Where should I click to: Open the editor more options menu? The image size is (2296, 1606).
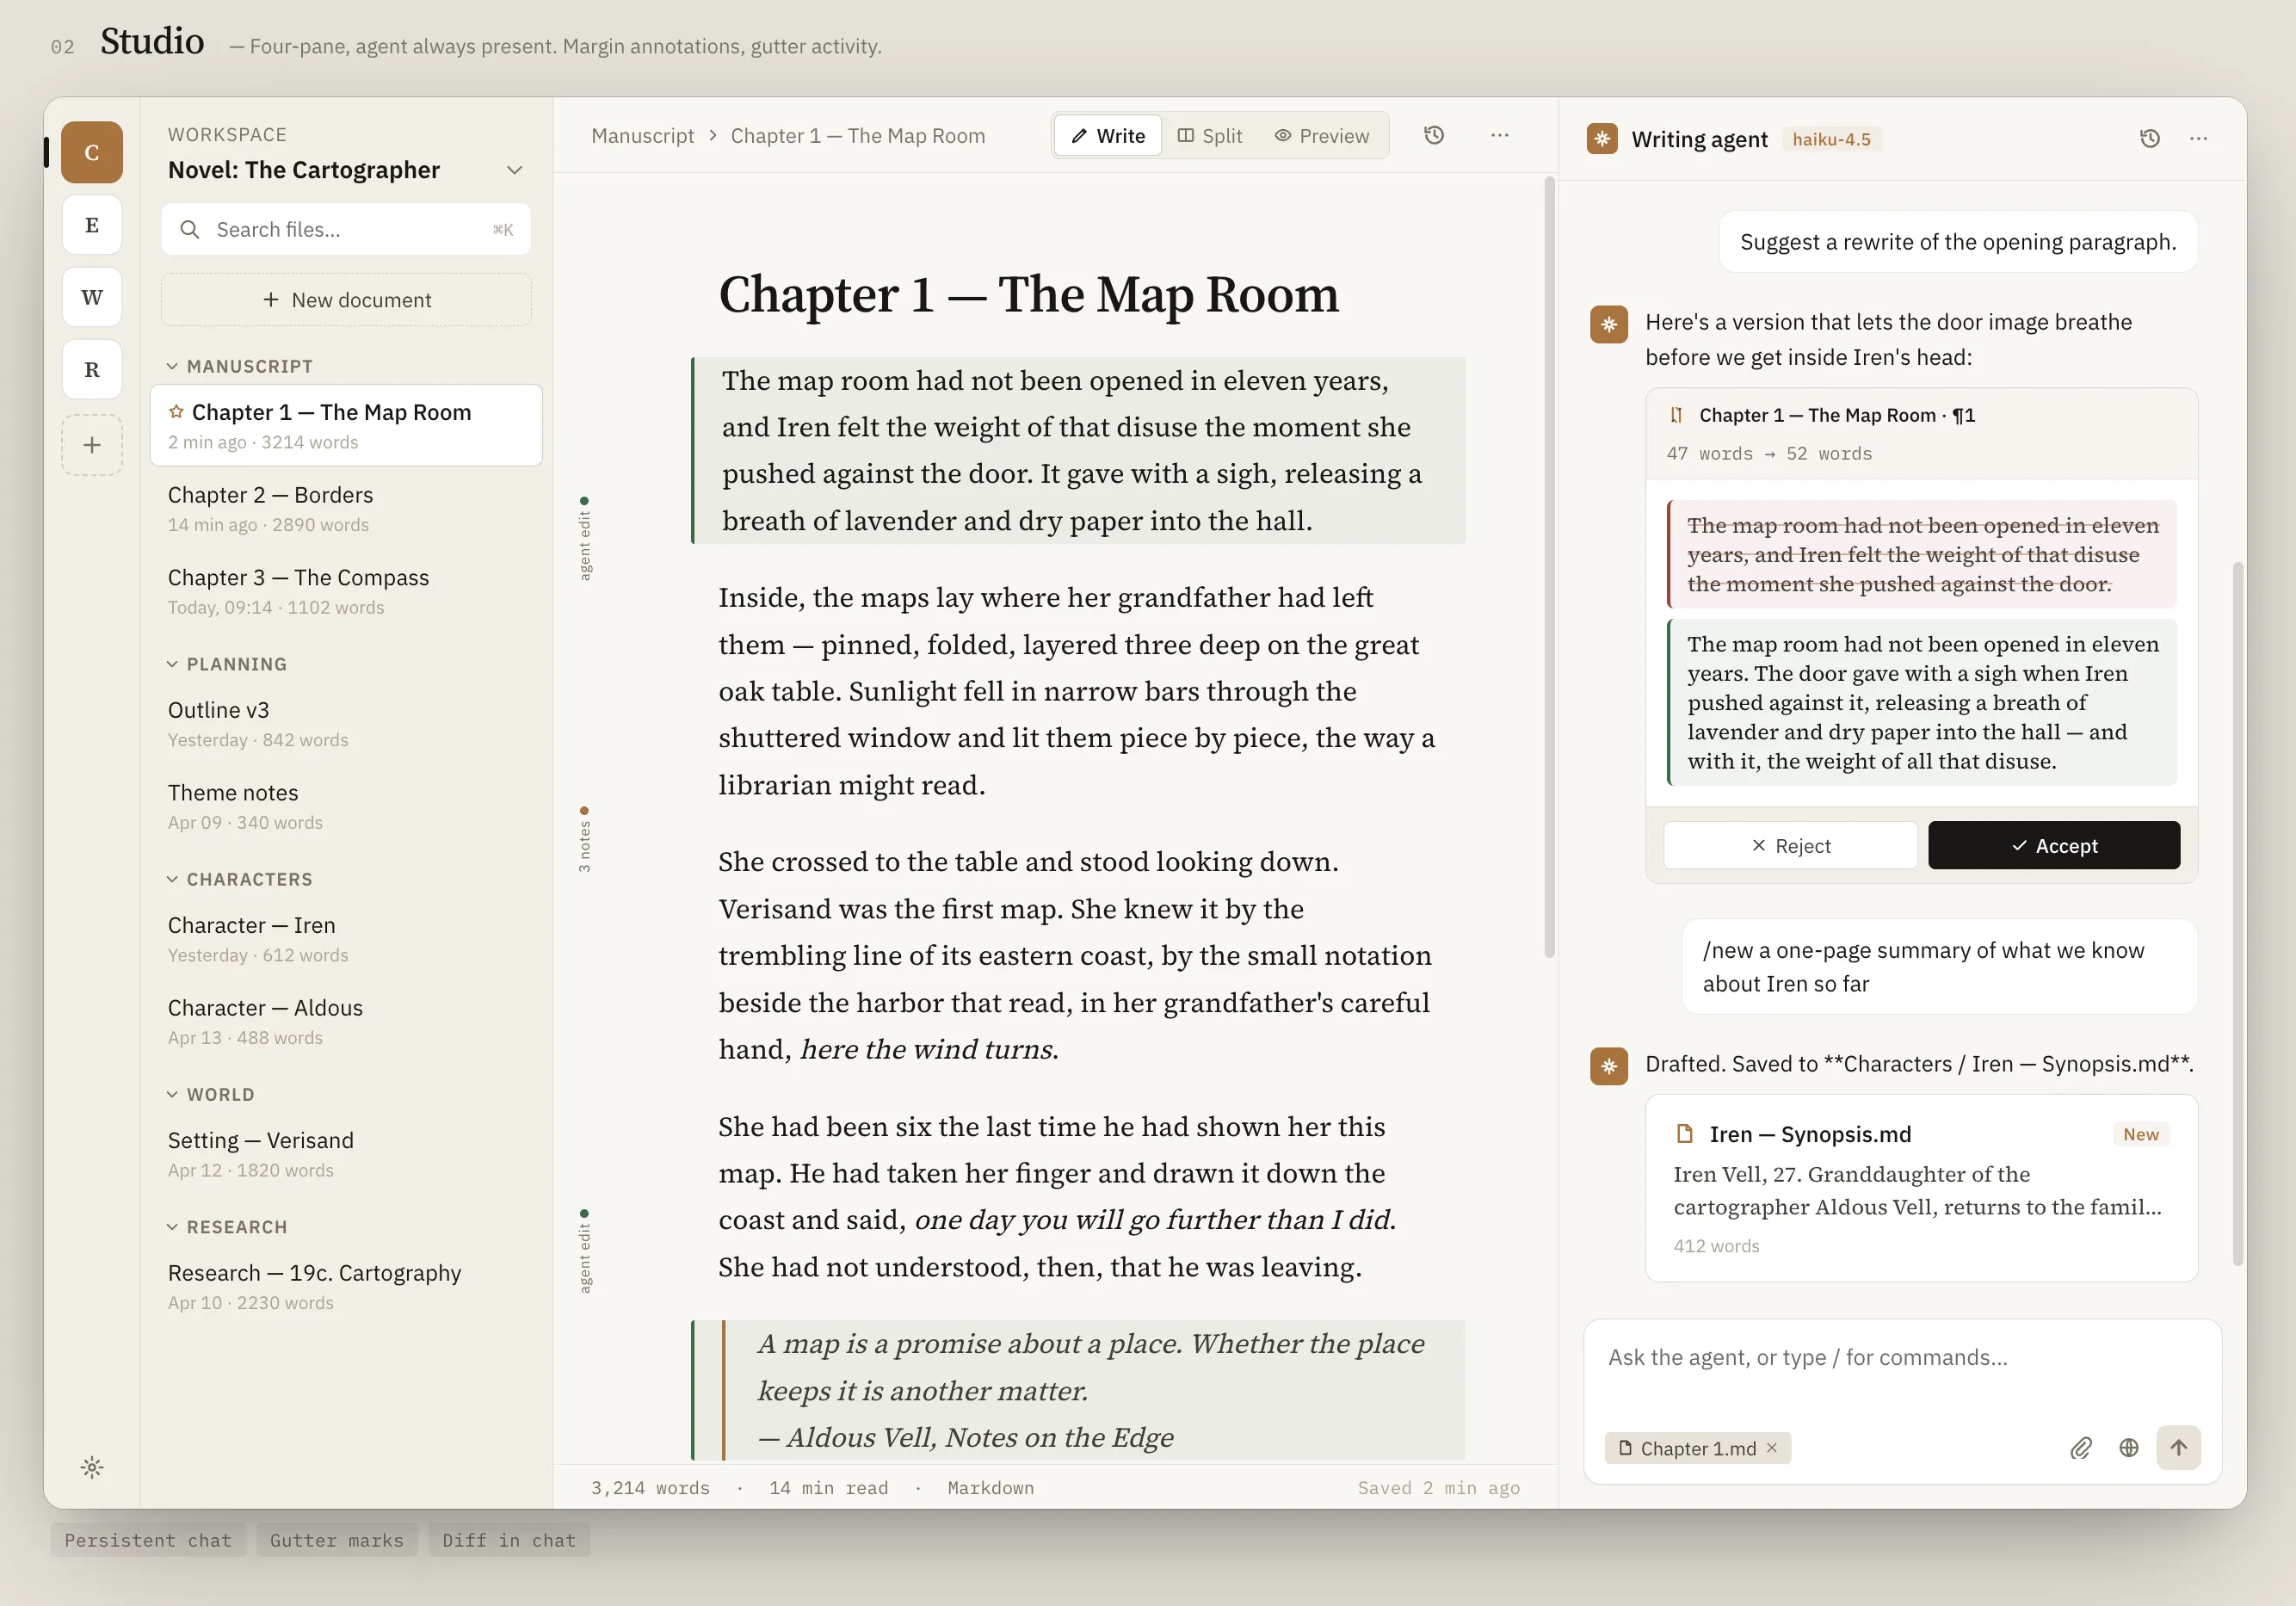[1498, 135]
